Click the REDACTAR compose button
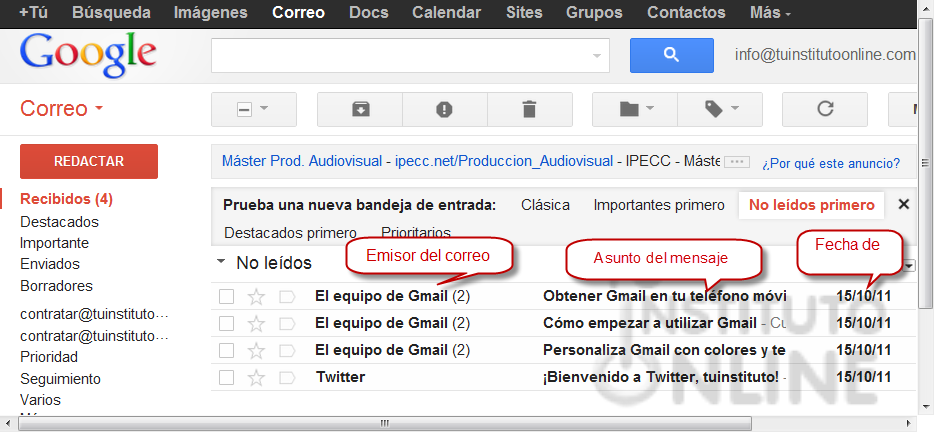 [x=89, y=161]
